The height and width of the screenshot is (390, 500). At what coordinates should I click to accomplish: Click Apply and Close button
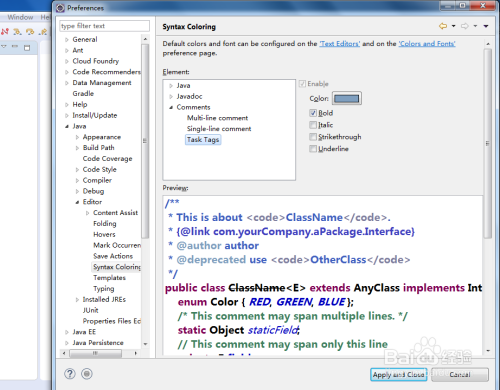[x=399, y=375]
